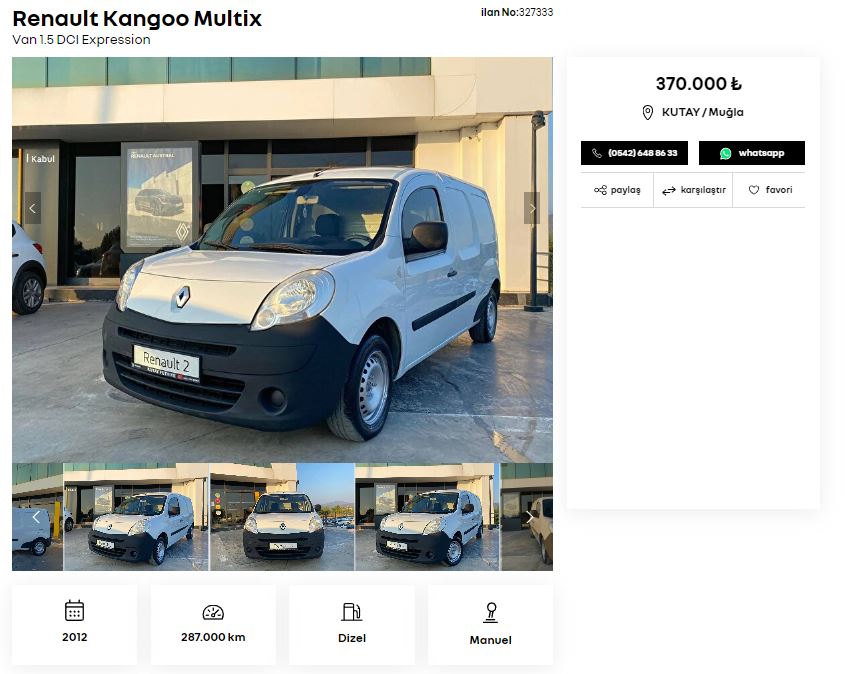The width and height of the screenshot is (861, 674).
Task: Click the location pin icon near KUTAY
Action: 647,113
